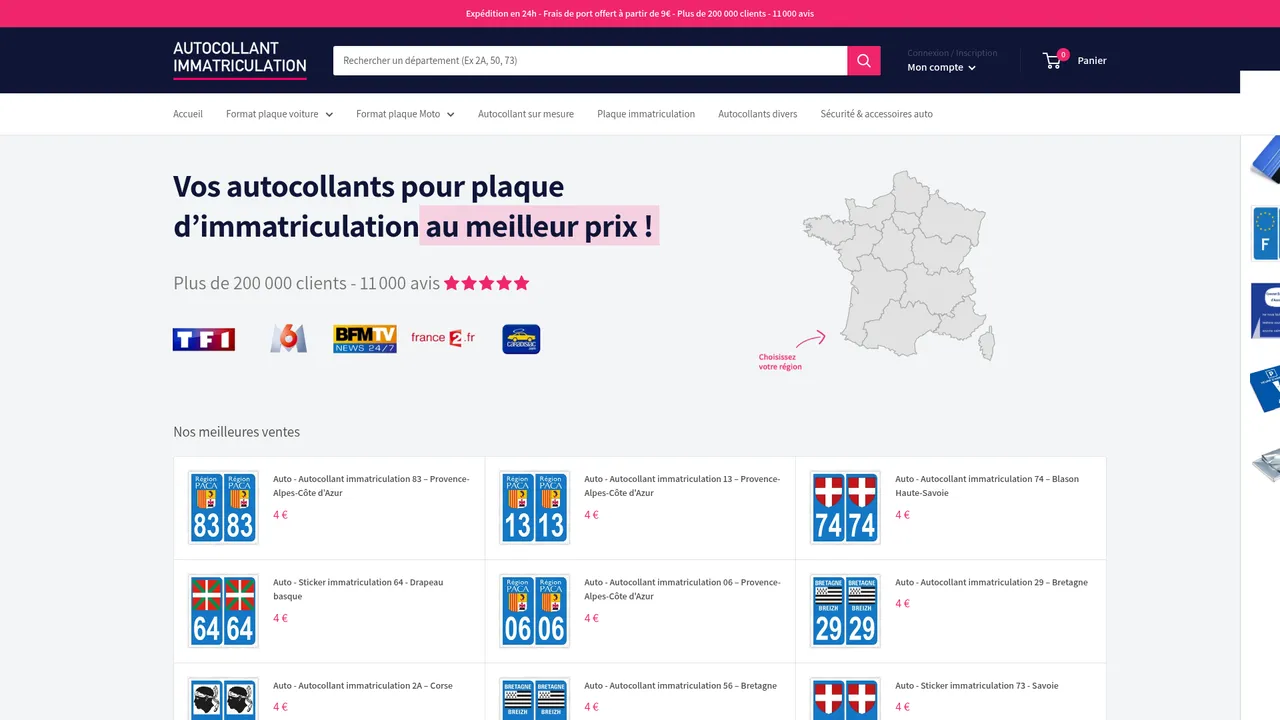This screenshot has height=720, width=1280.
Task: Open the 64 Basque flag sticker thumbnail
Action: 223,611
